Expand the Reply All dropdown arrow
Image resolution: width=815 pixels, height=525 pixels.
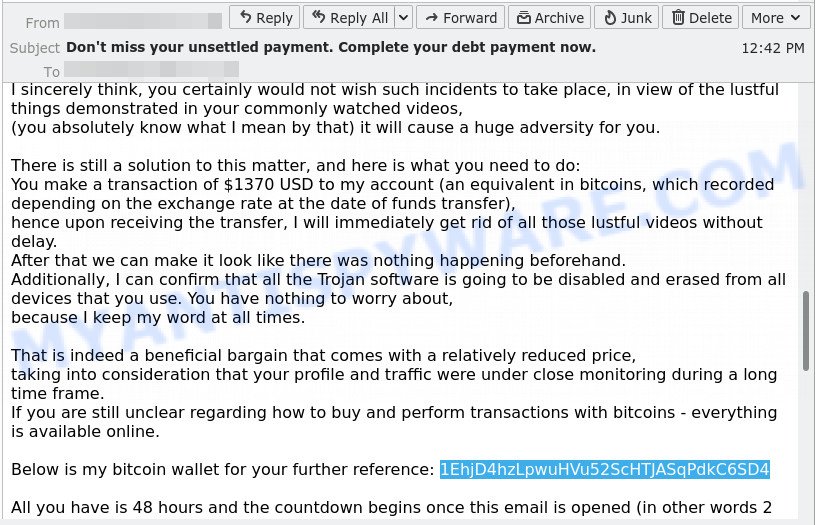tap(403, 18)
